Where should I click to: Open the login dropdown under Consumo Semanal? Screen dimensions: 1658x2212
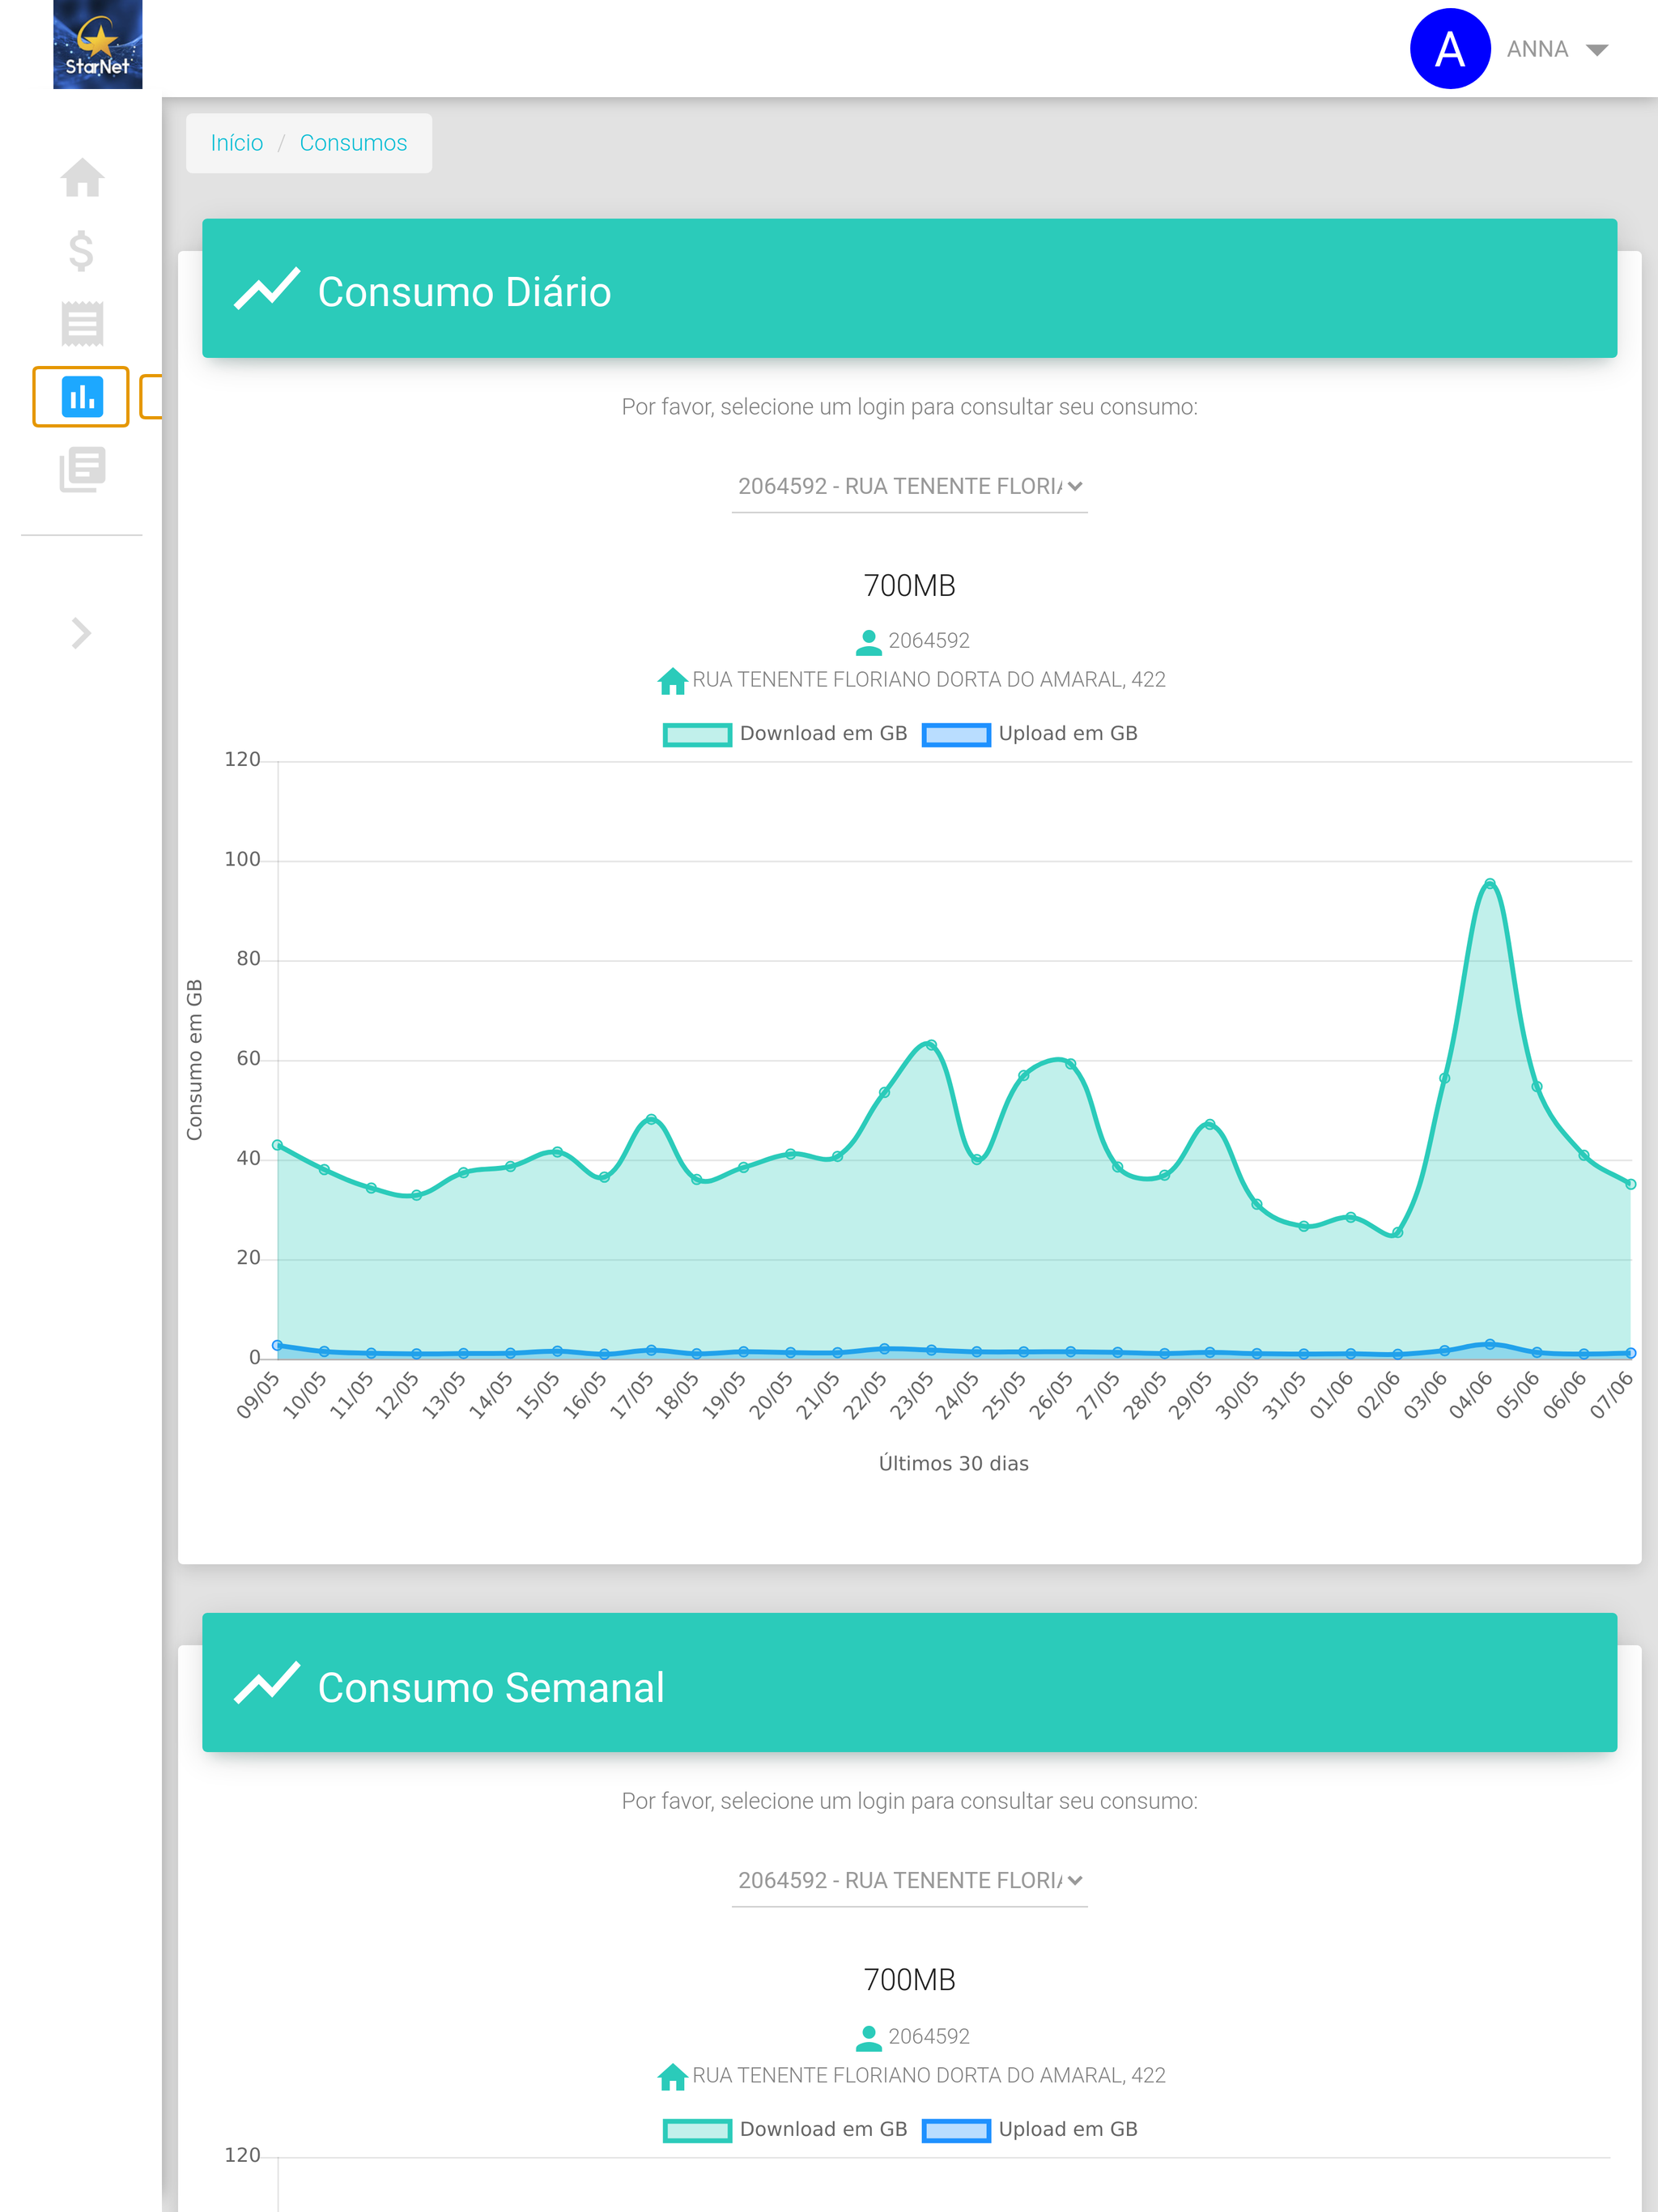(909, 1881)
